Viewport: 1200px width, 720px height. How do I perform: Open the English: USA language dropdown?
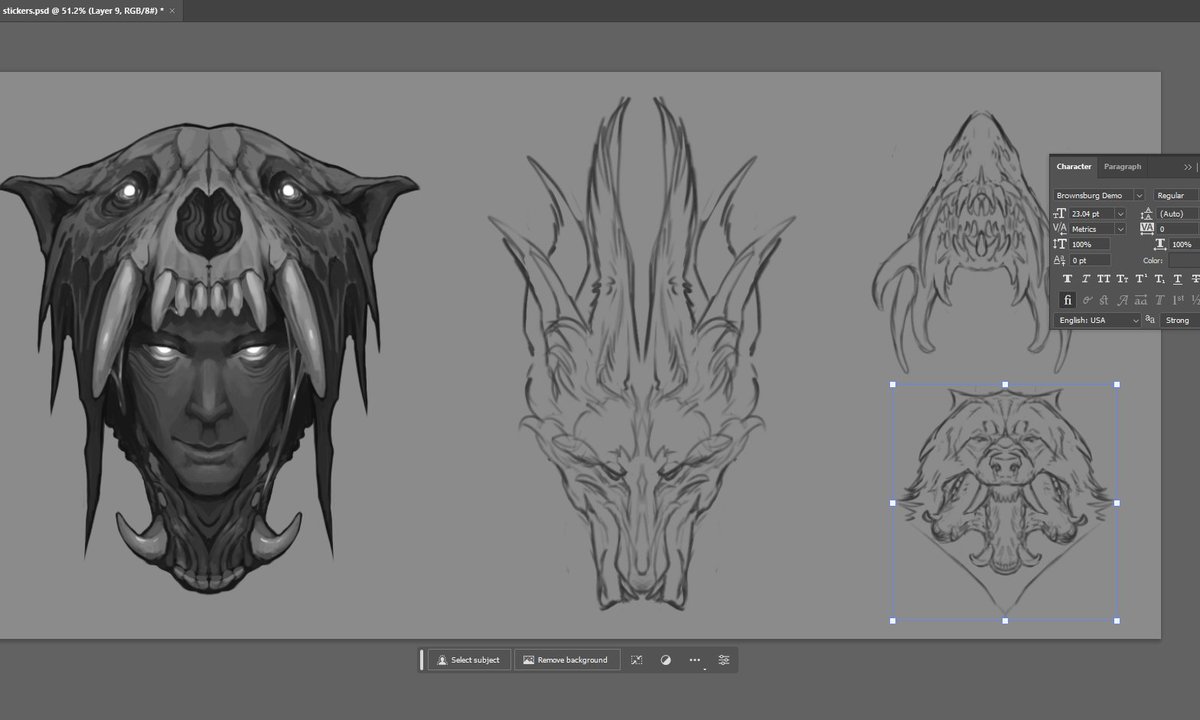1097,320
